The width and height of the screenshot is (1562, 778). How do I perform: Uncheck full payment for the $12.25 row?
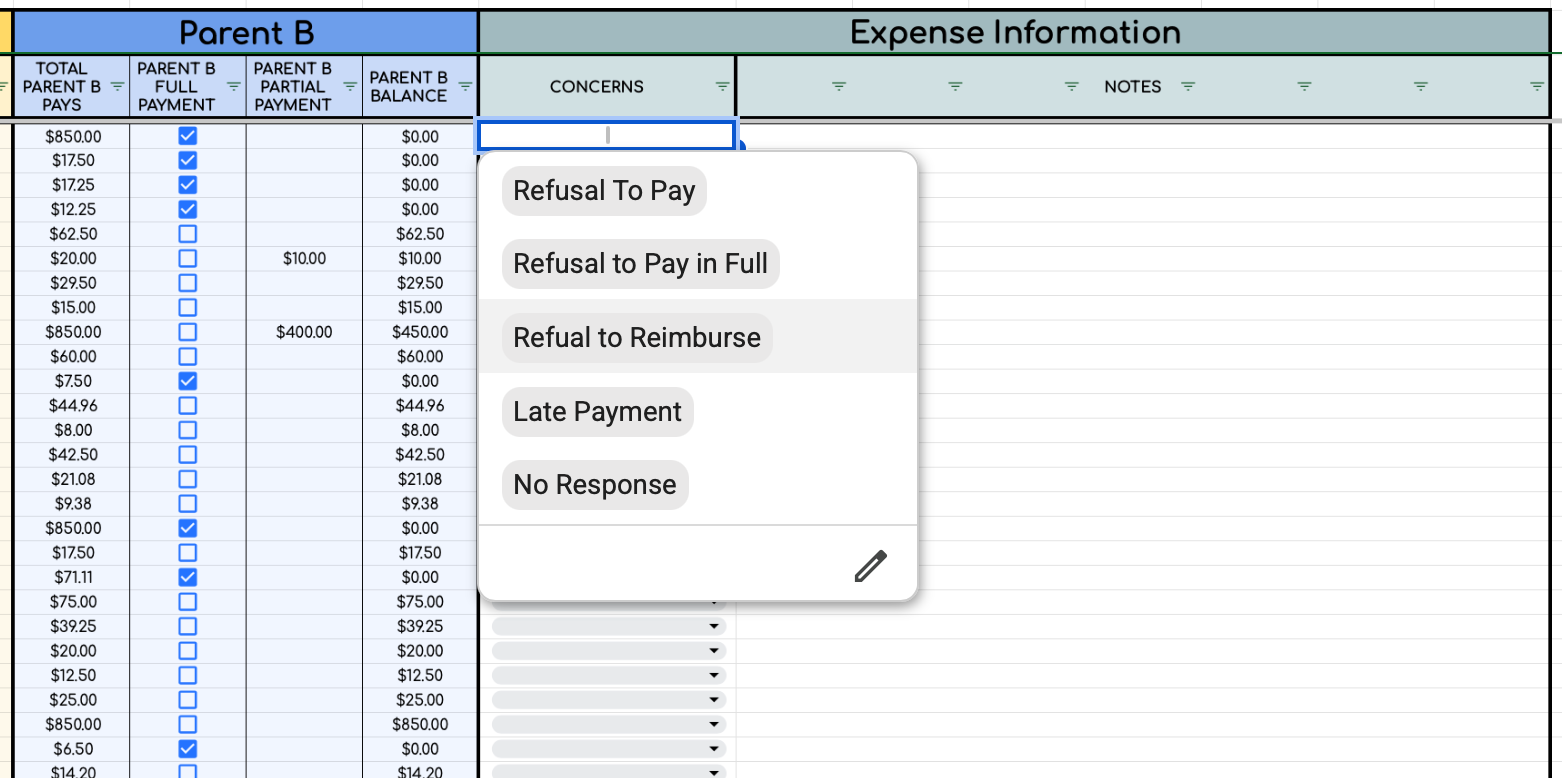tap(187, 209)
